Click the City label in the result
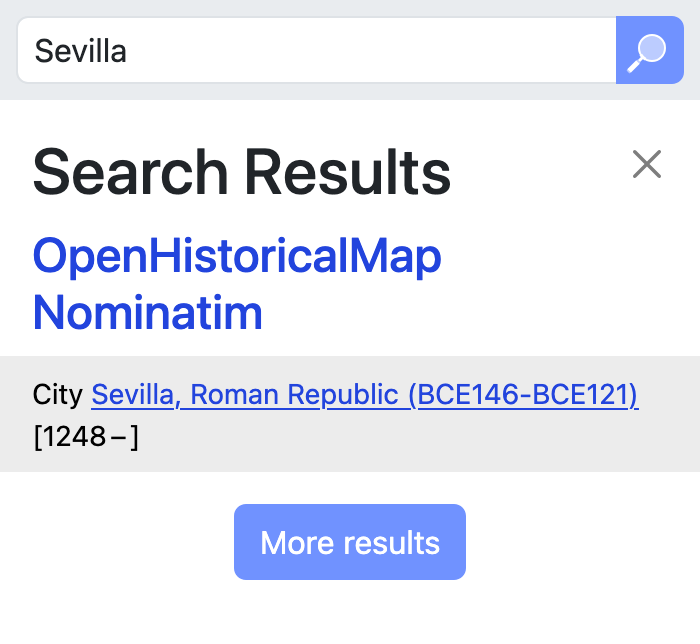This screenshot has width=700, height=644. pyautogui.click(x=56, y=395)
